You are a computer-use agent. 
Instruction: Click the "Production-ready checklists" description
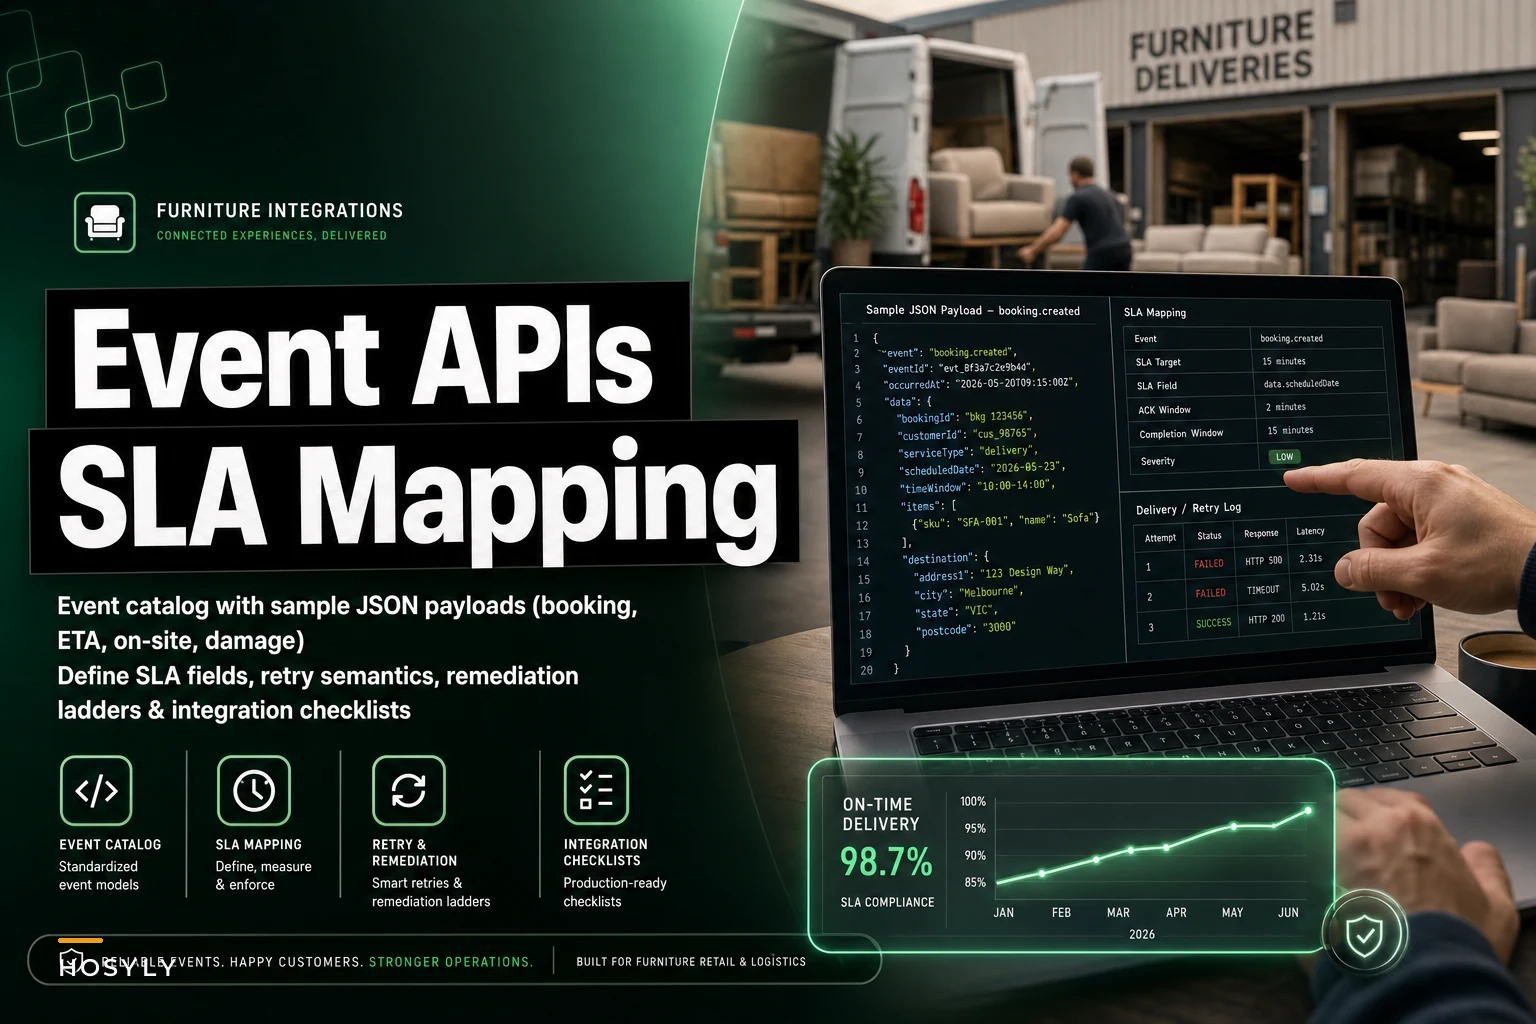tap(615, 892)
